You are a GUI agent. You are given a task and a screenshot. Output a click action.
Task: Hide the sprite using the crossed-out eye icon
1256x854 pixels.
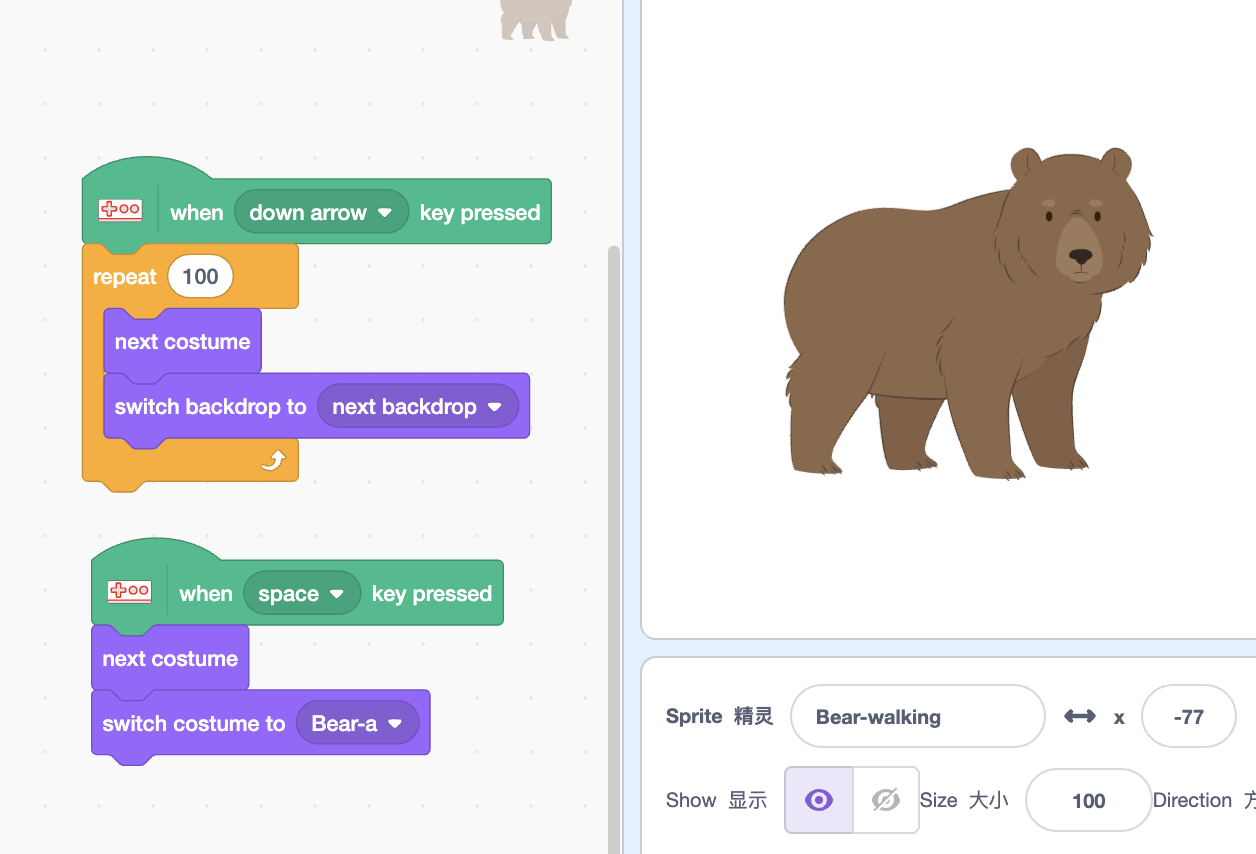click(x=885, y=800)
